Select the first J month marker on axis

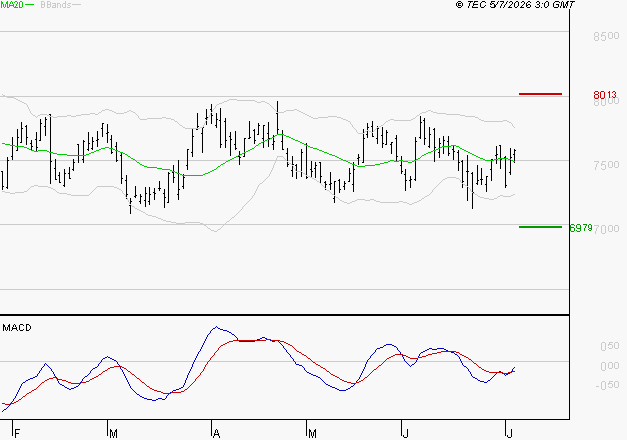click(x=405, y=434)
